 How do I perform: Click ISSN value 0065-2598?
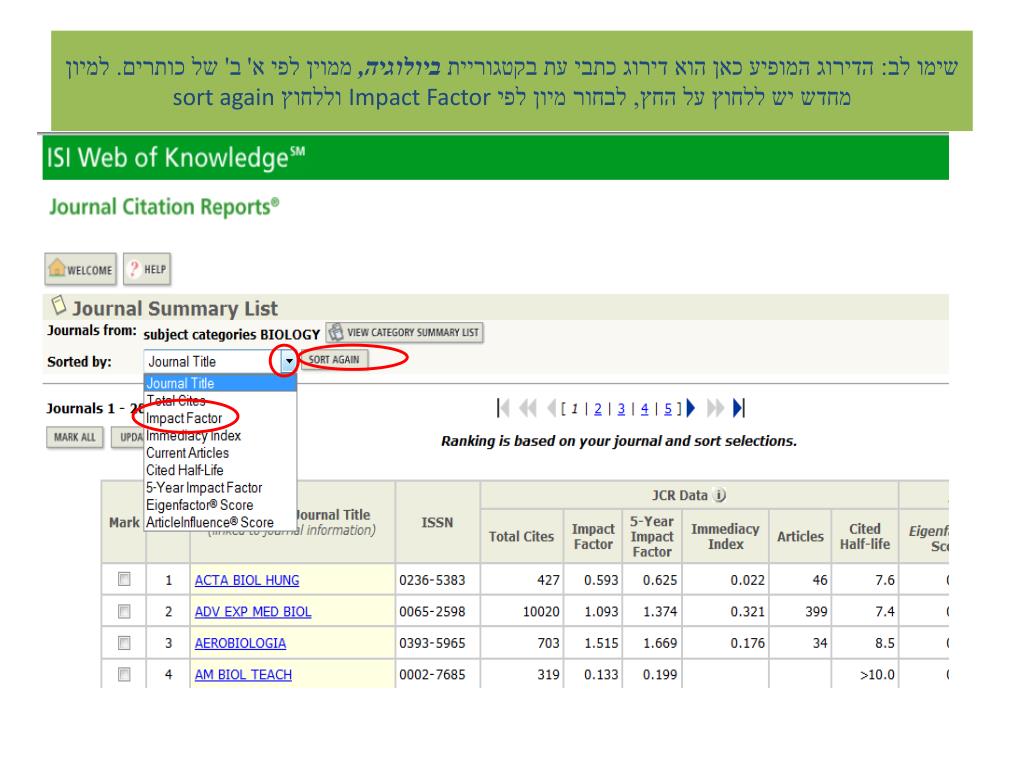(x=432, y=612)
